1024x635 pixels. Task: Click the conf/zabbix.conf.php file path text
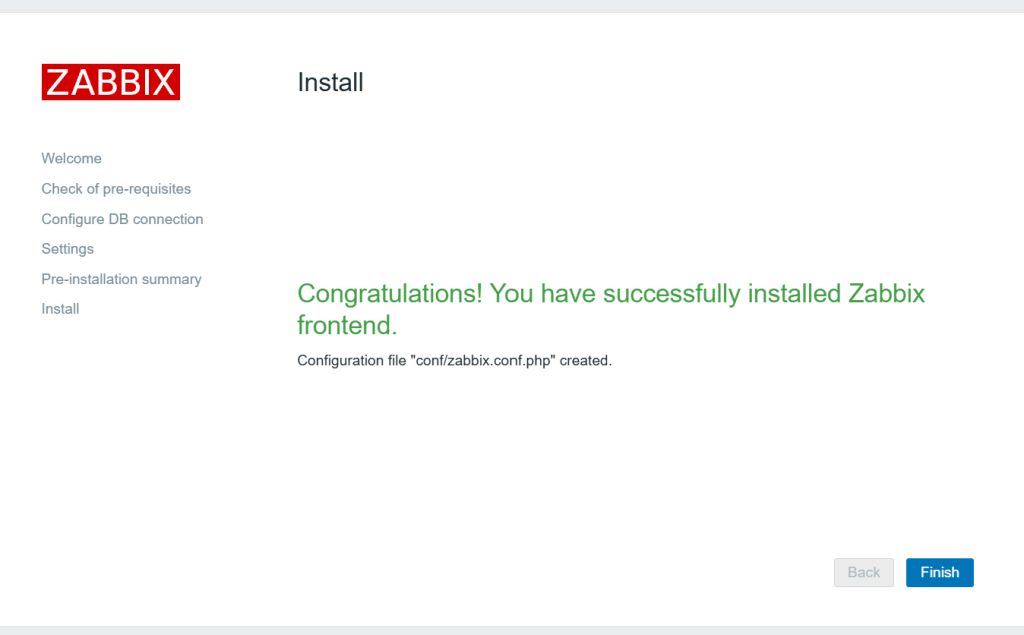coord(483,360)
